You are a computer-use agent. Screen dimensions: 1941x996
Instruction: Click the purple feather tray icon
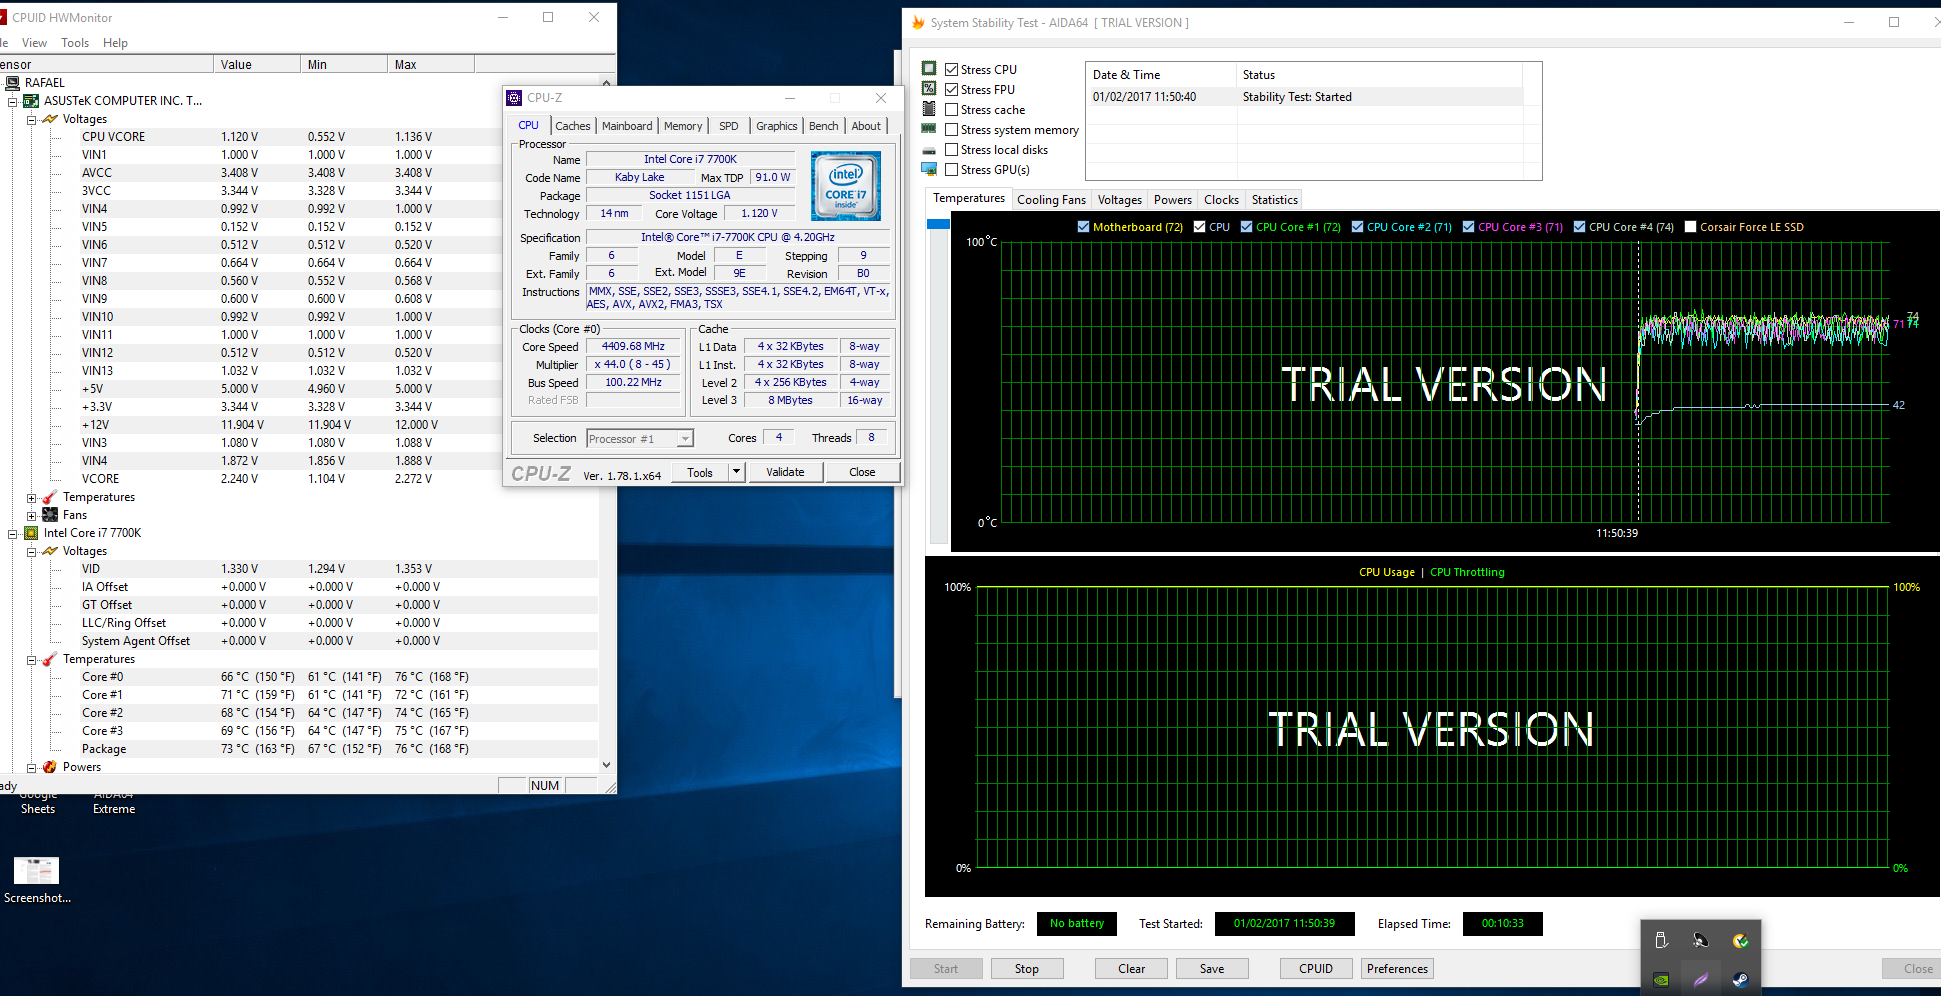coord(1701,980)
